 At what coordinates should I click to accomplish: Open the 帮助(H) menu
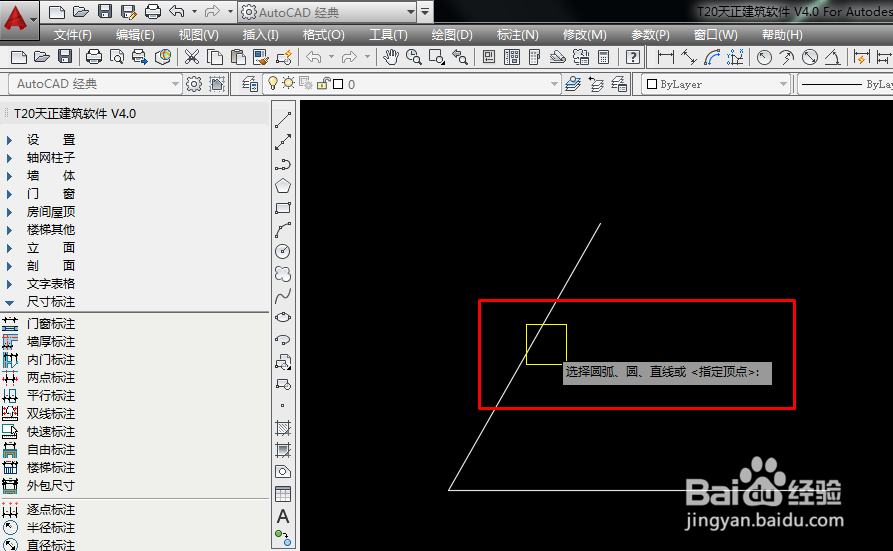pos(782,35)
